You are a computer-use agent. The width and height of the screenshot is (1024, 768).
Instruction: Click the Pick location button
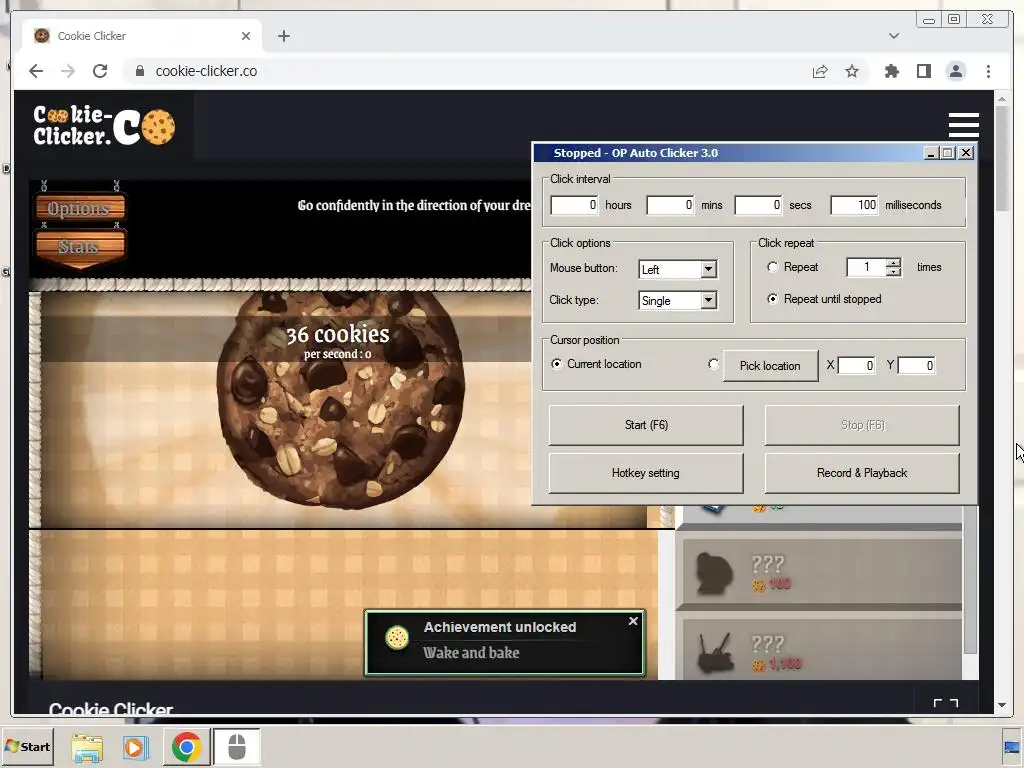770,366
